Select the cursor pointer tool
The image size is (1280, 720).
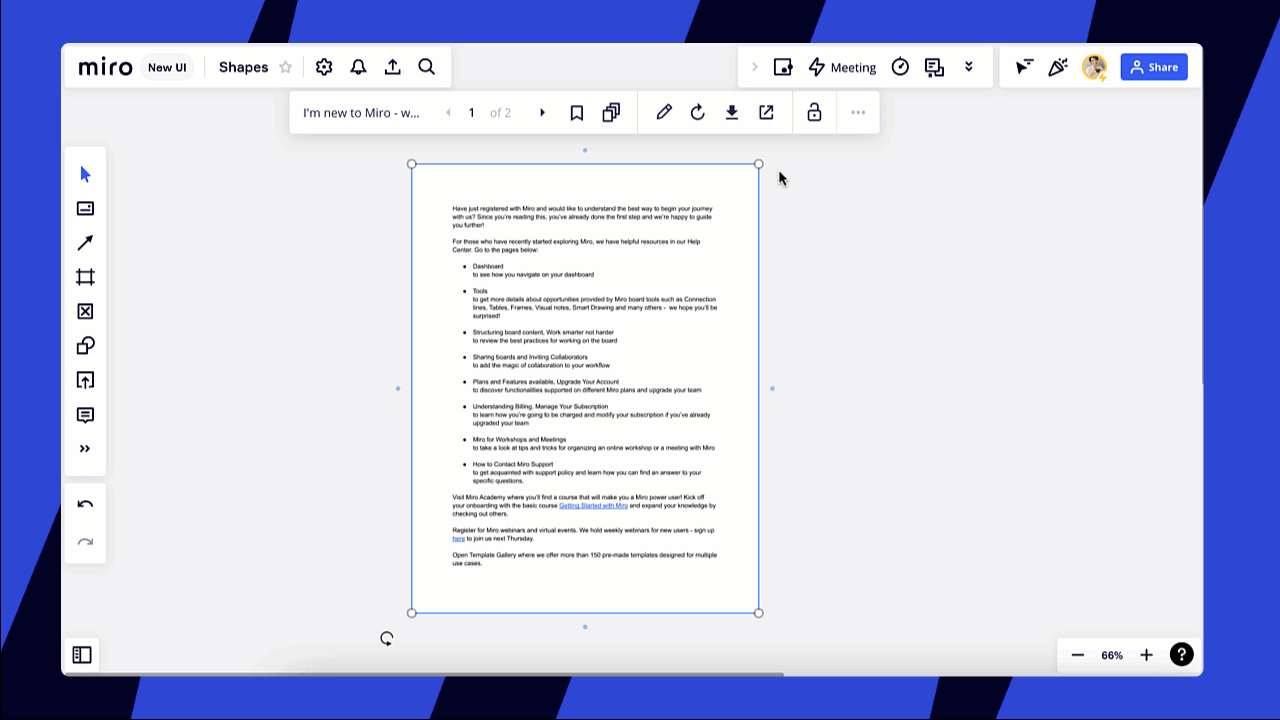click(85, 175)
